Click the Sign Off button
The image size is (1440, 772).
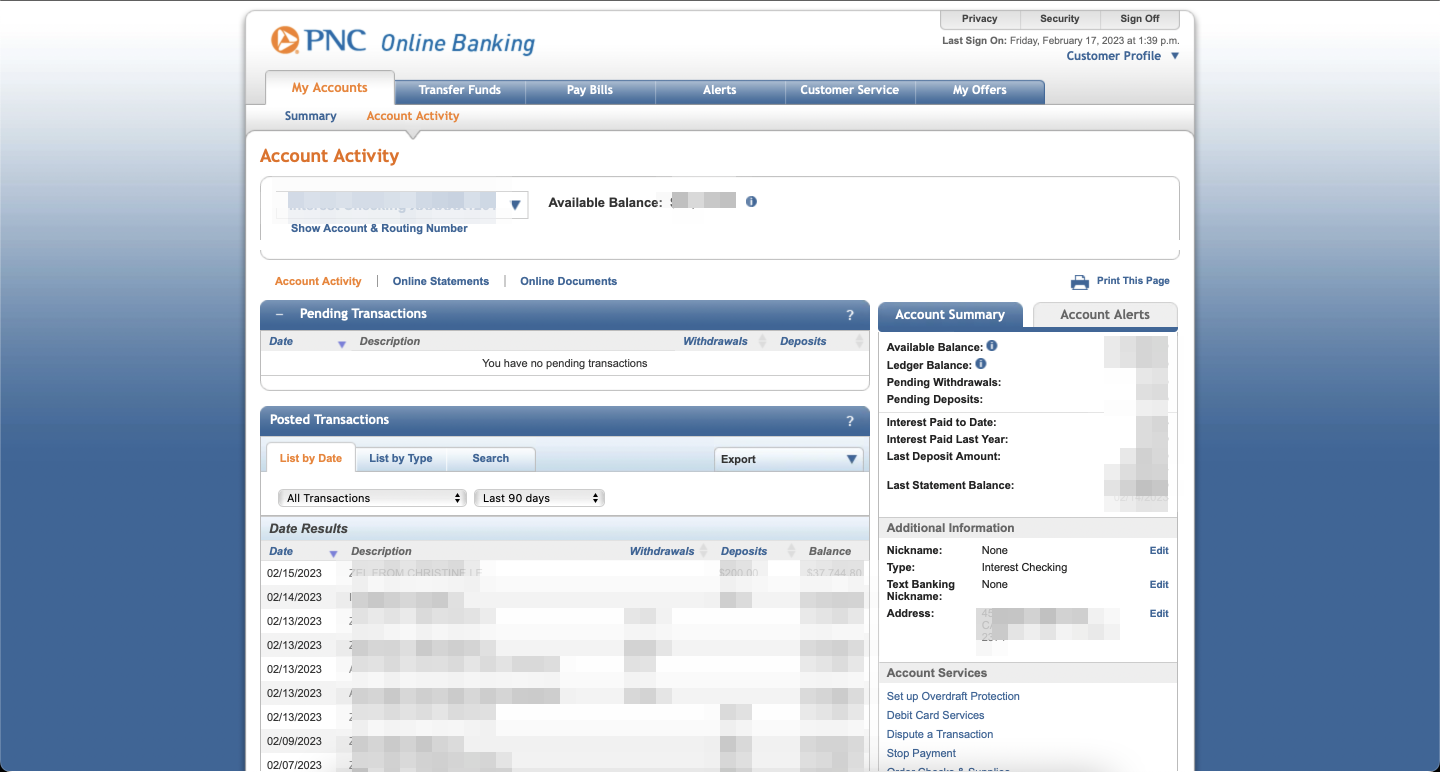click(1140, 19)
